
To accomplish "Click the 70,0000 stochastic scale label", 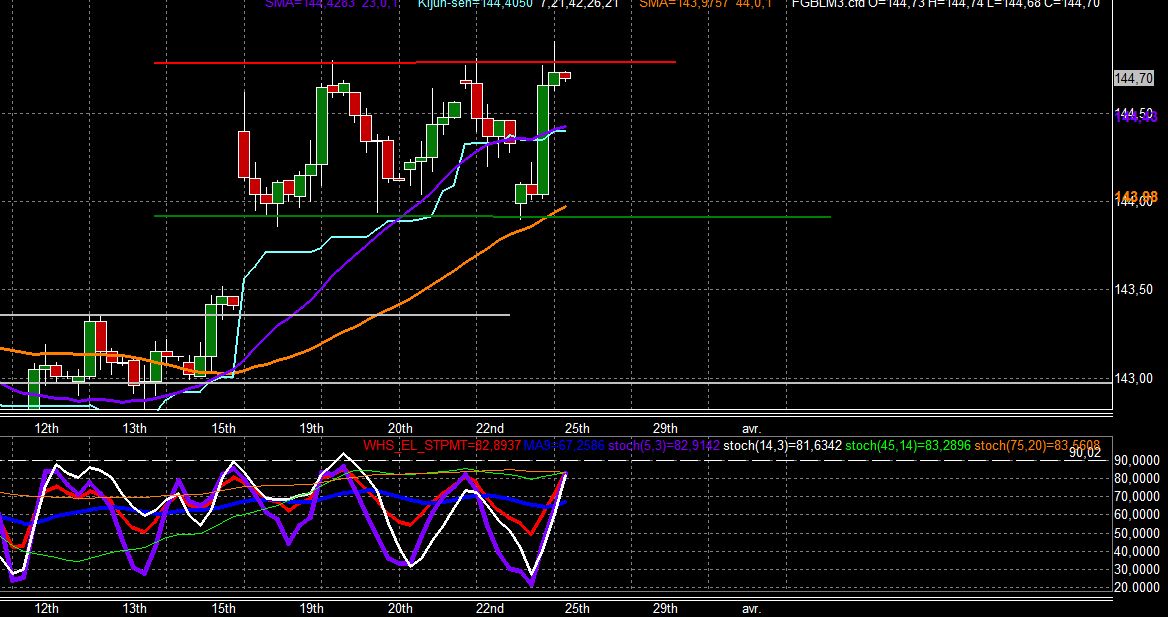I will pyautogui.click(x=1136, y=496).
